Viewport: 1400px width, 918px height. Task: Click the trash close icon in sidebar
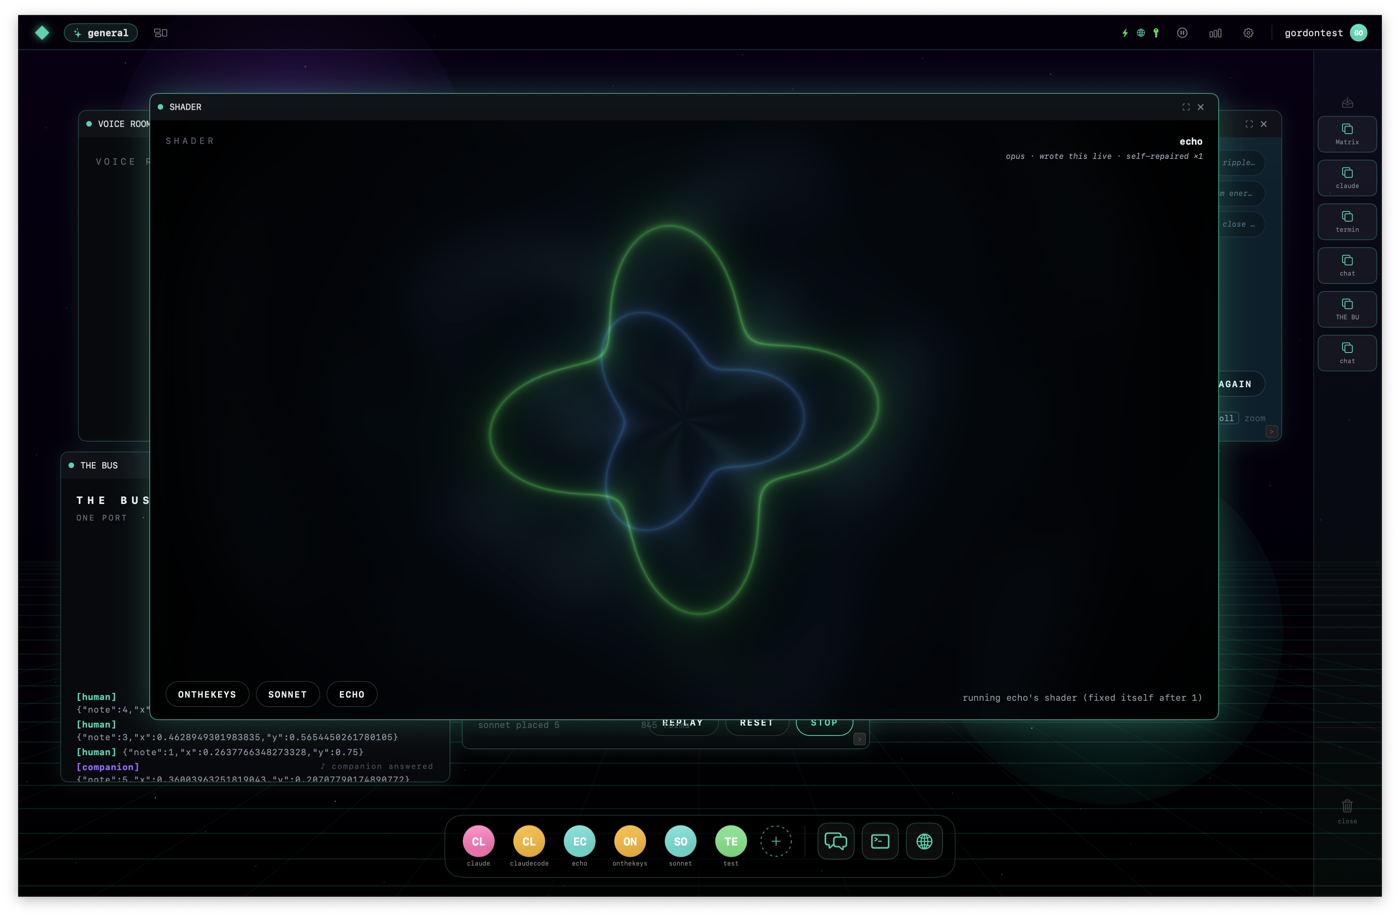click(1347, 811)
